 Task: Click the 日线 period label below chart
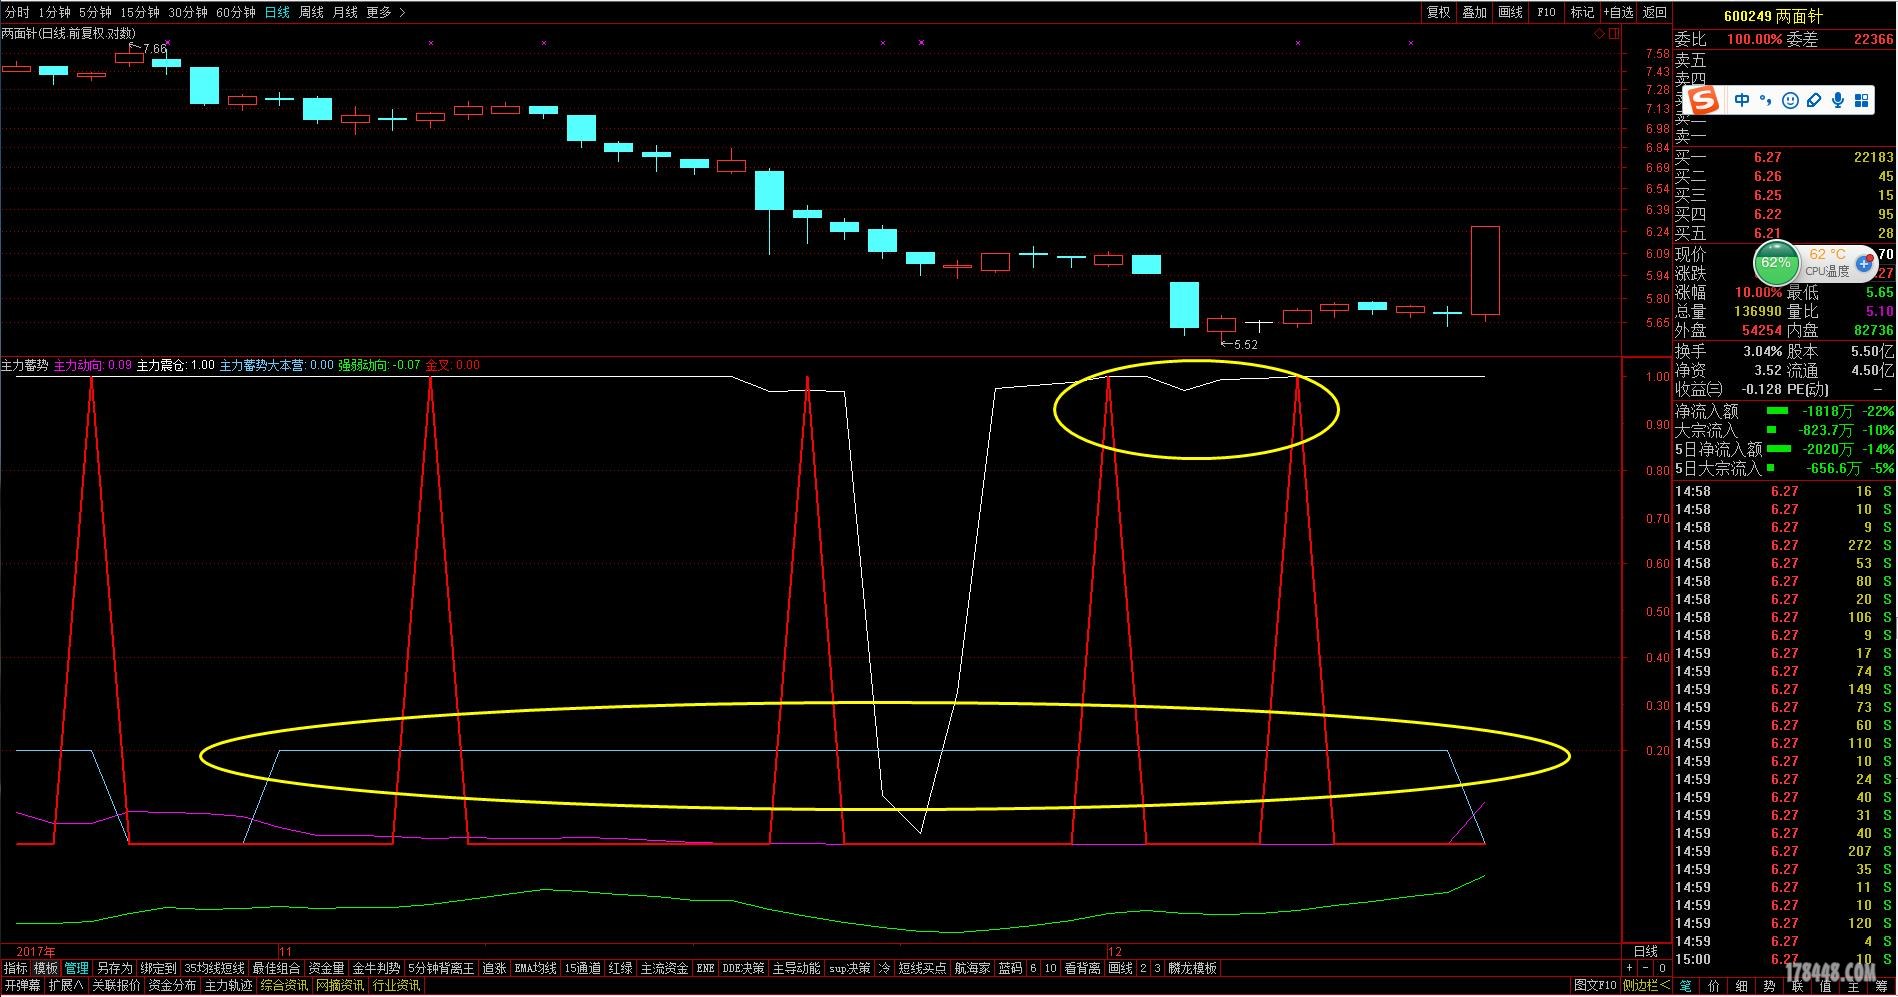click(x=1645, y=951)
